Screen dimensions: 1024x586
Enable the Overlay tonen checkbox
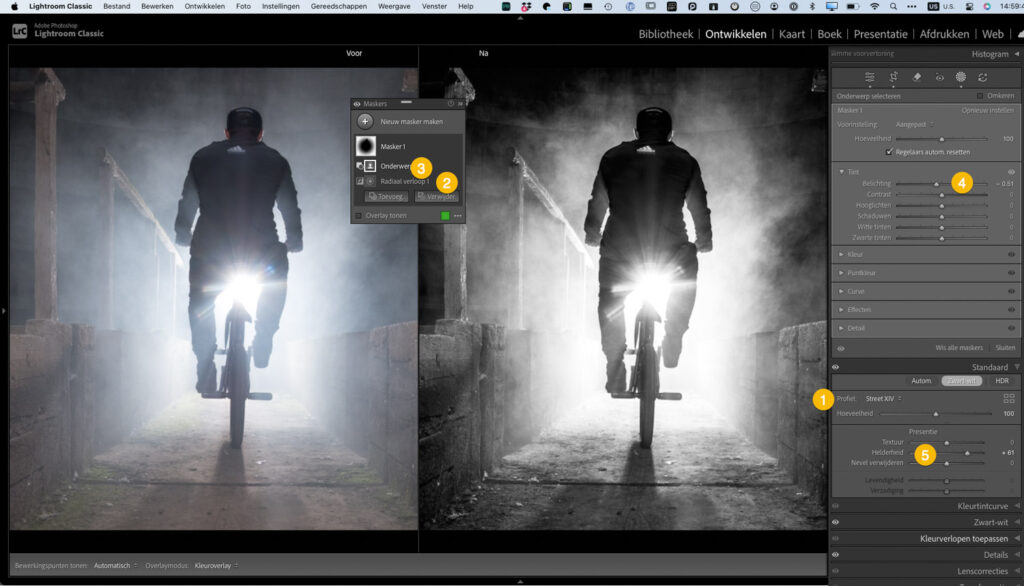(x=359, y=216)
